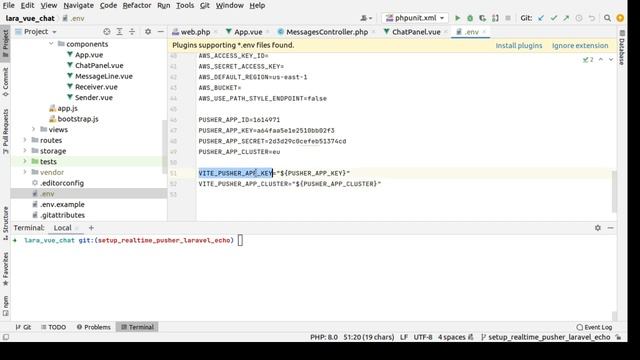The width and height of the screenshot is (640, 360).
Task: Open Terminal settings gear
Action: point(598,228)
